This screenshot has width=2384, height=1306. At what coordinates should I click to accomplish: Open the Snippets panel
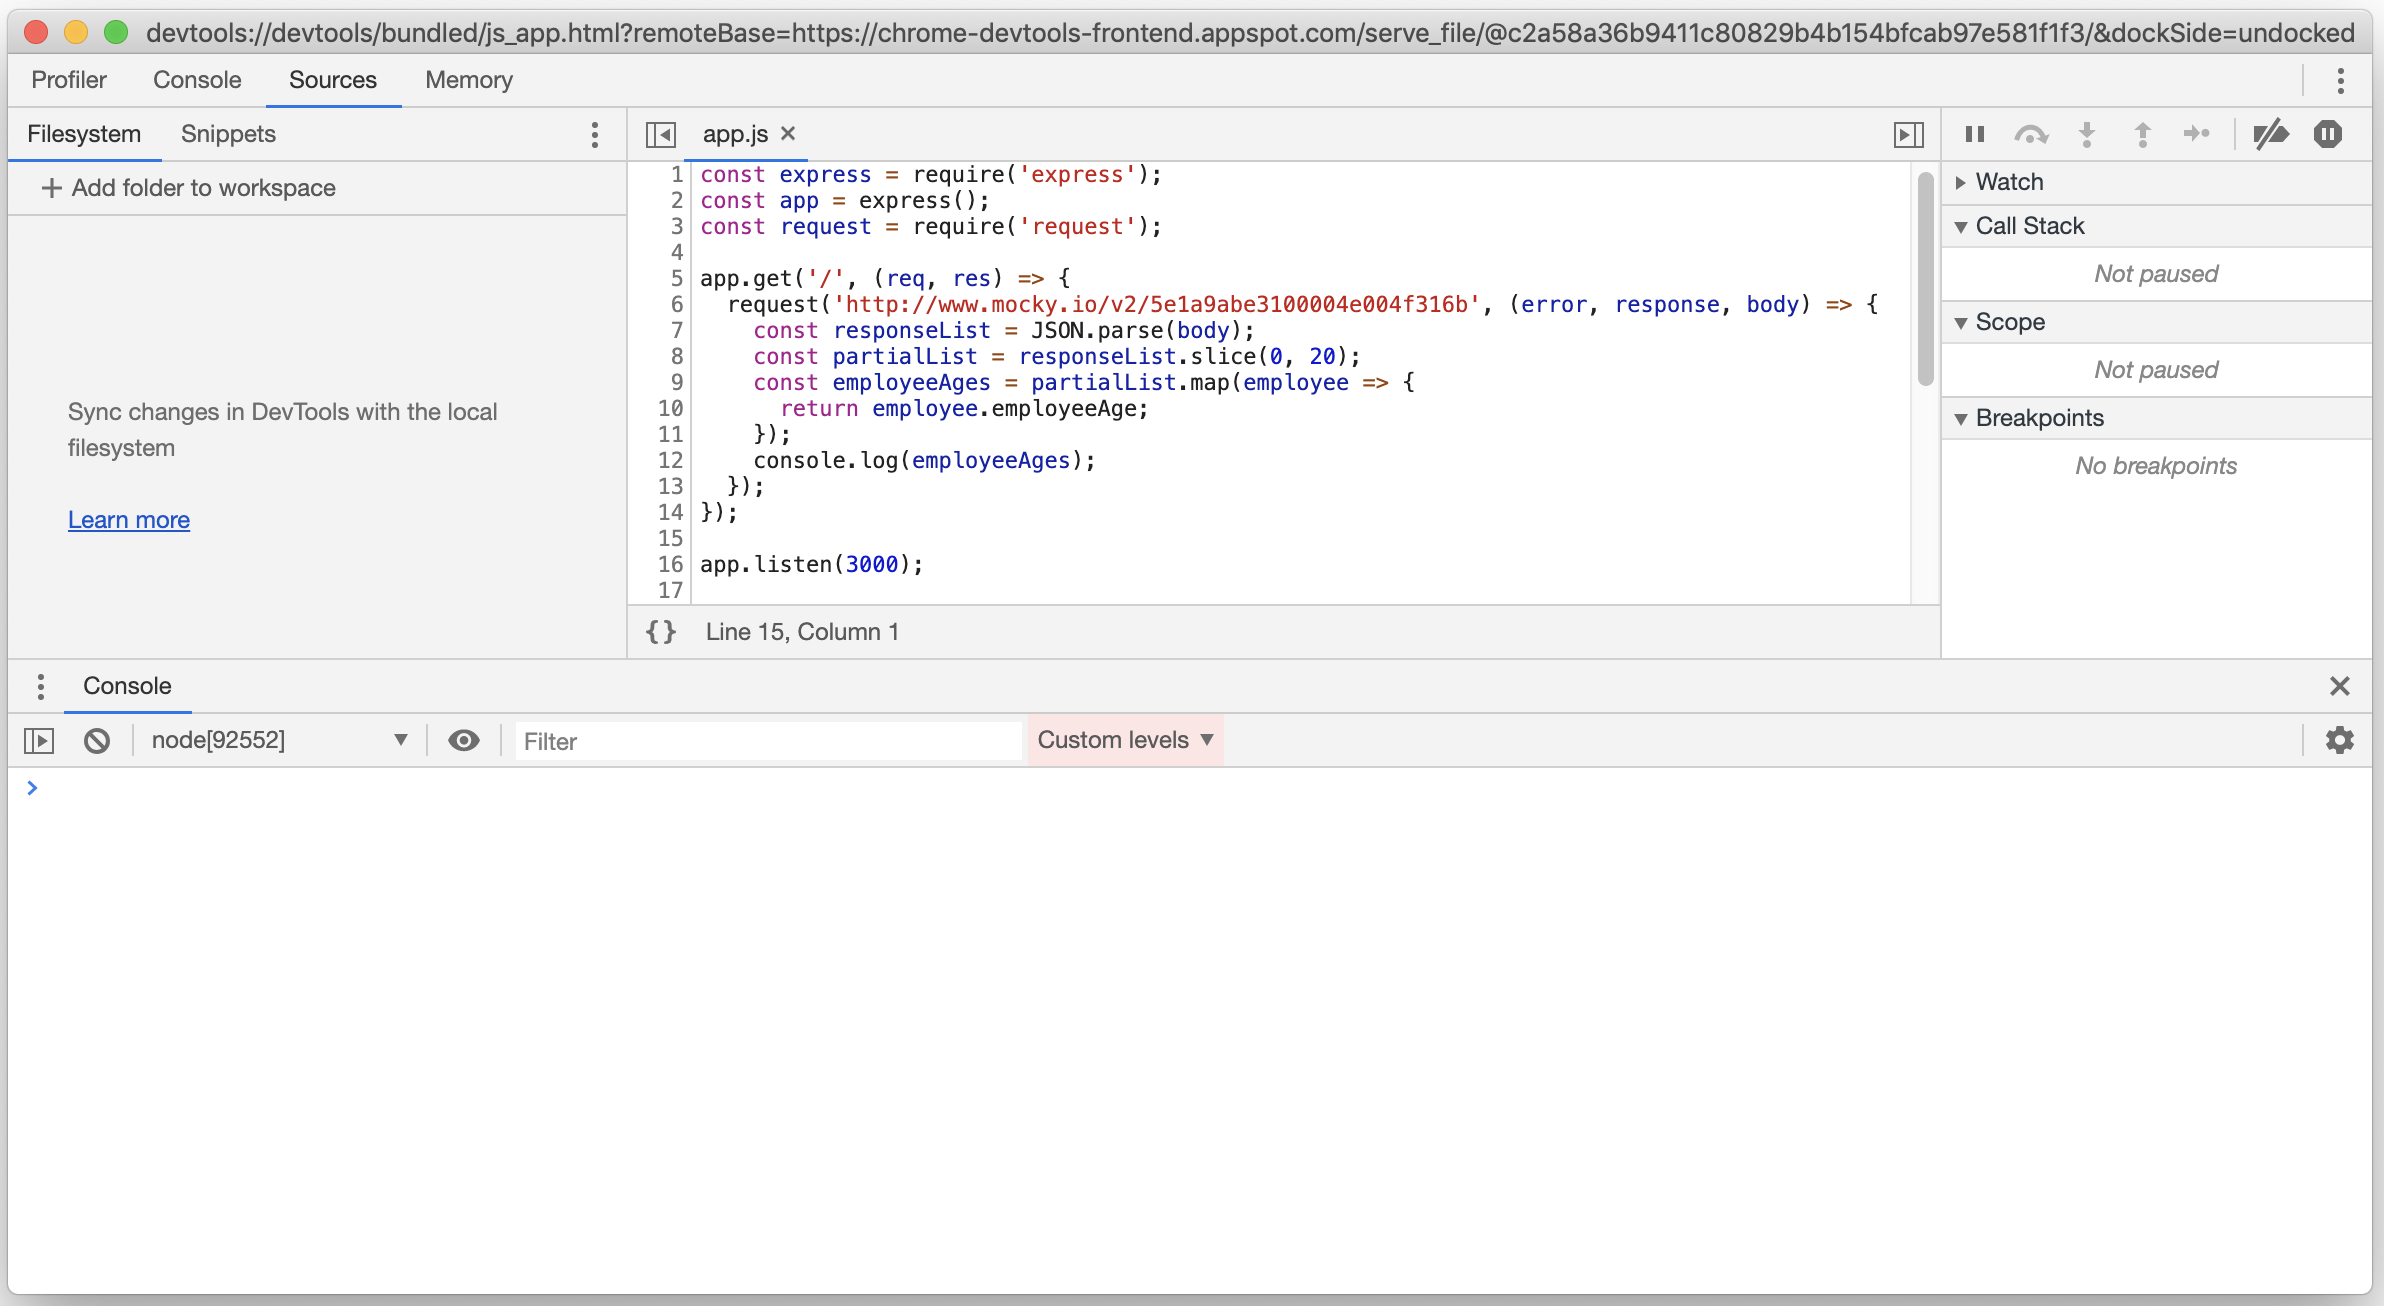[227, 133]
